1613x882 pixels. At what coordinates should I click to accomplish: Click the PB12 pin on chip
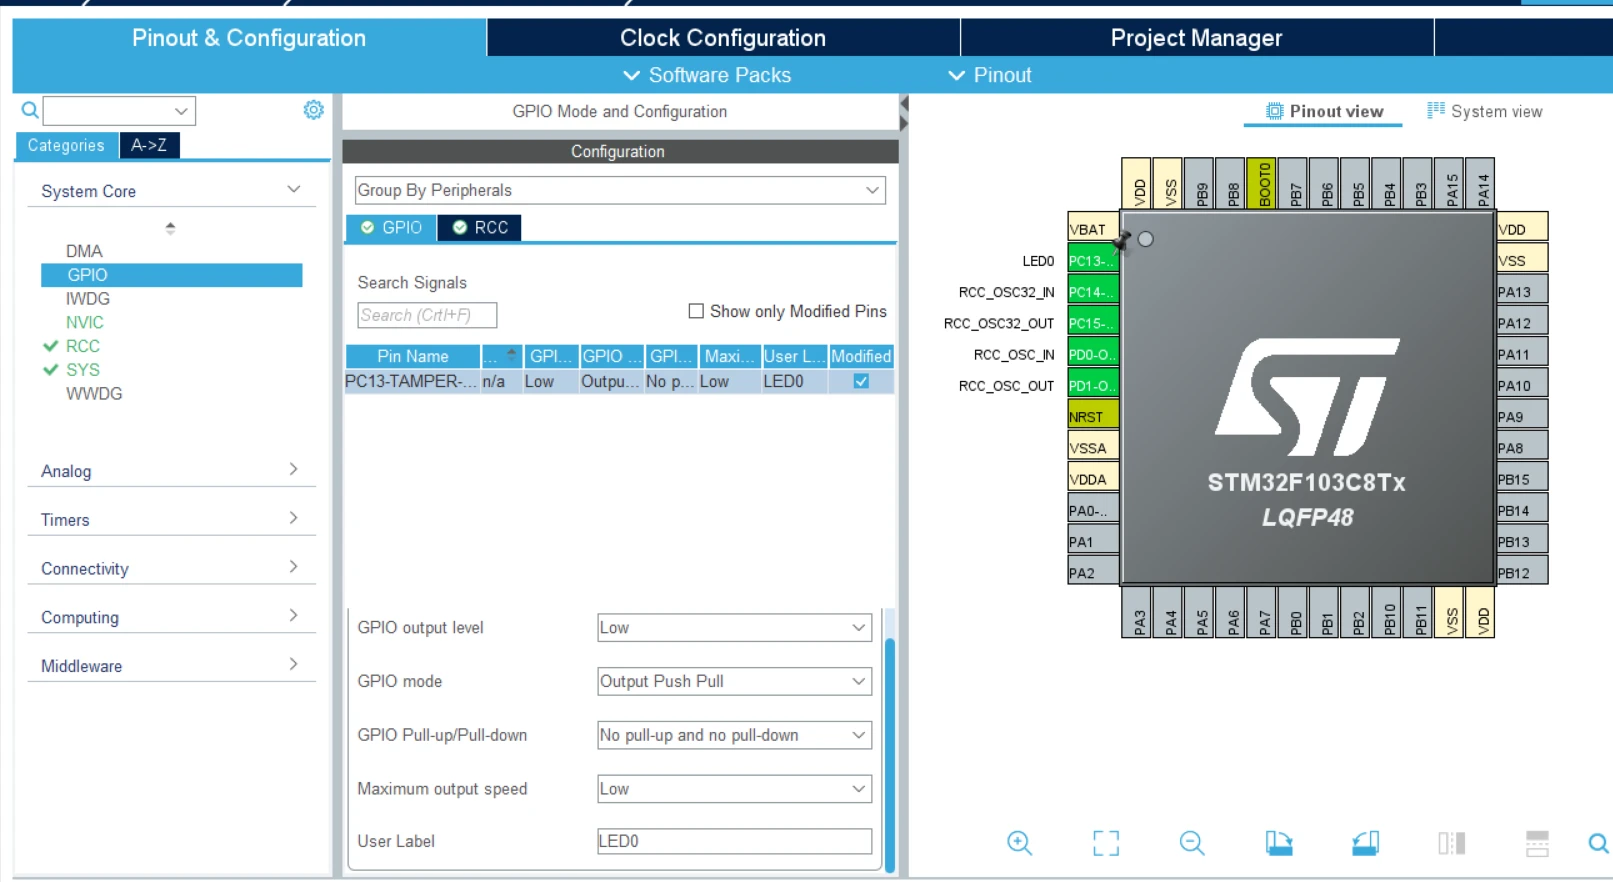(x=1522, y=572)
